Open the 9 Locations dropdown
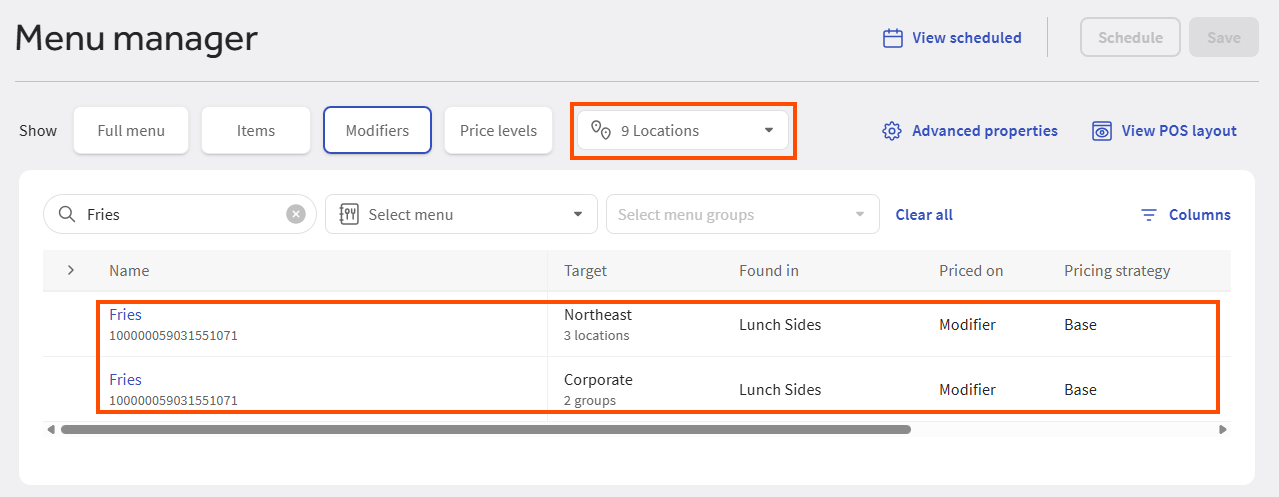The width and height of the screenshot is (1279, 497). click(683, 130)
